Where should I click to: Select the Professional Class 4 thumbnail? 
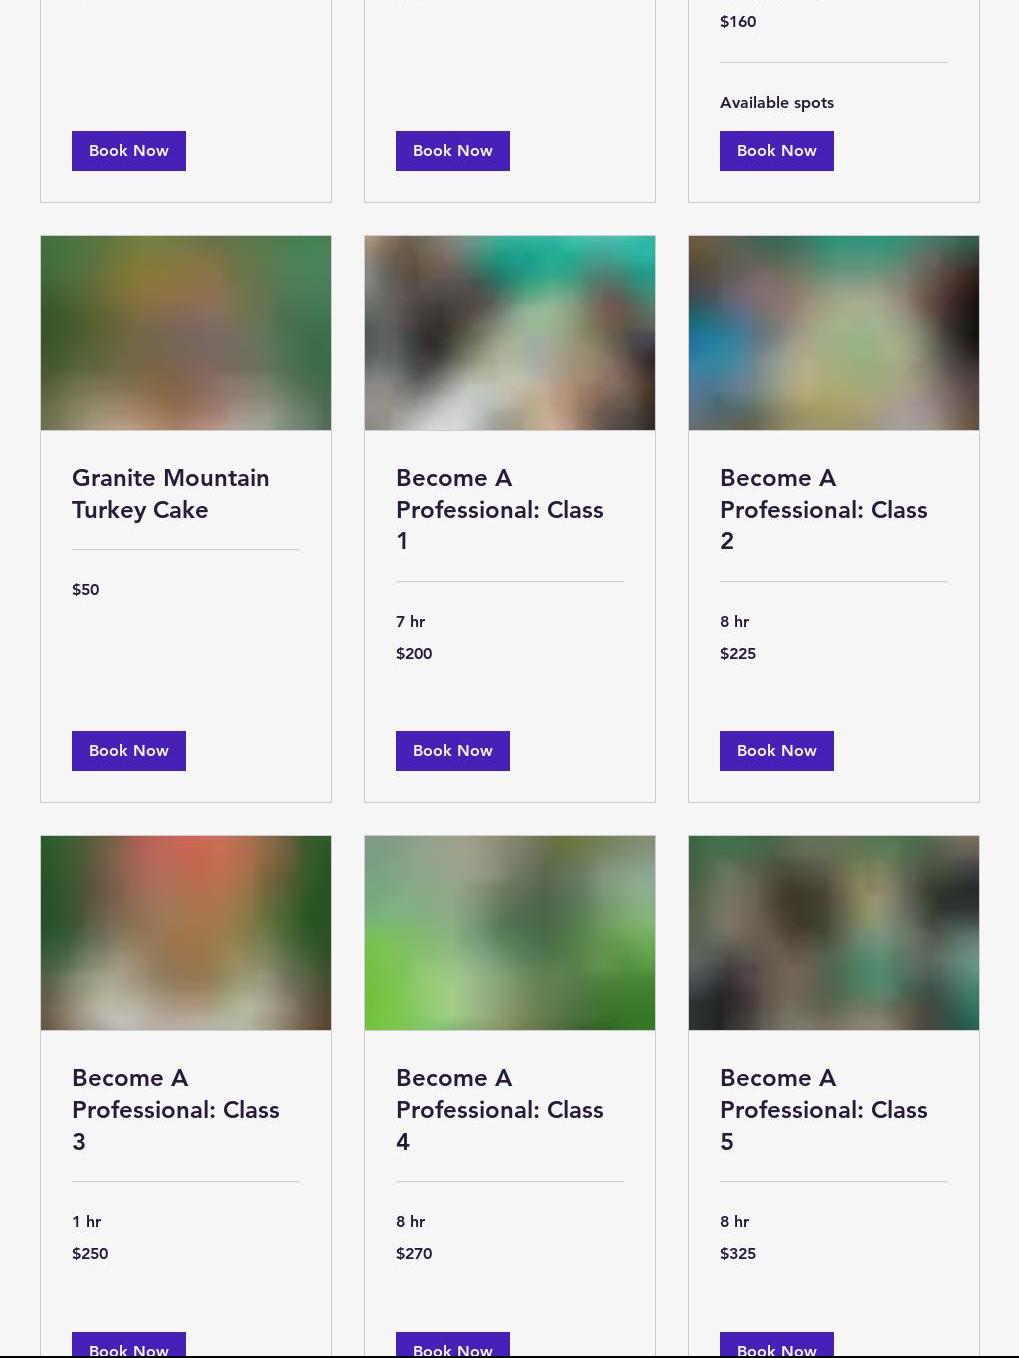pyautogui.click(x=510, y=933)
